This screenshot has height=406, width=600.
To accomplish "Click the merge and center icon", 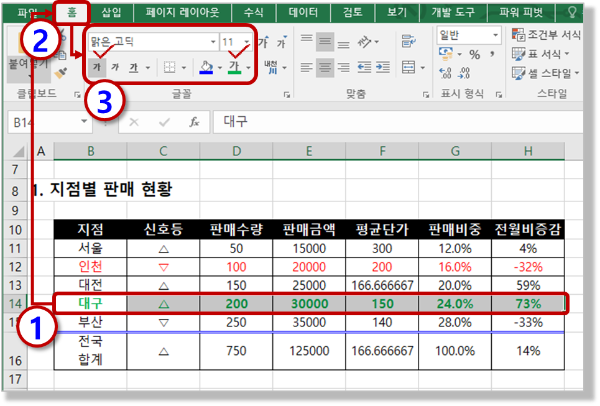I will point(408,68).
